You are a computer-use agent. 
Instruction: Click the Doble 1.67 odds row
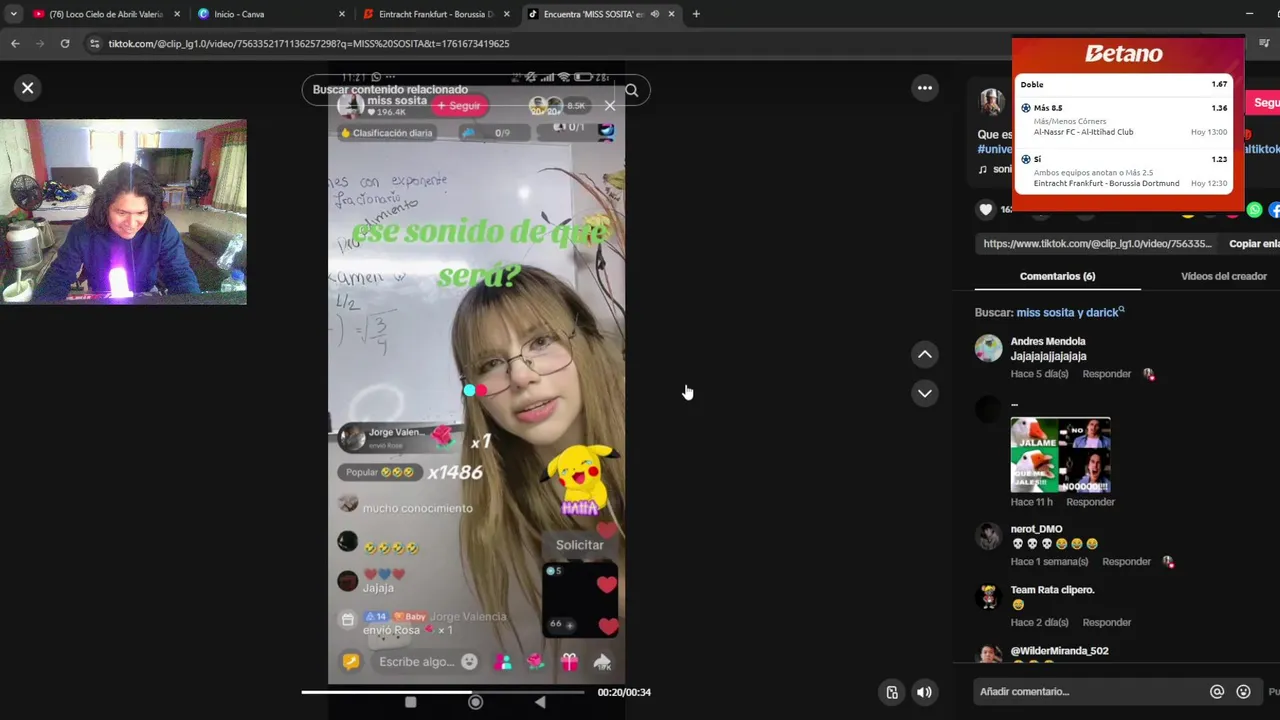pyautogui.click(x=1123, y=85)
